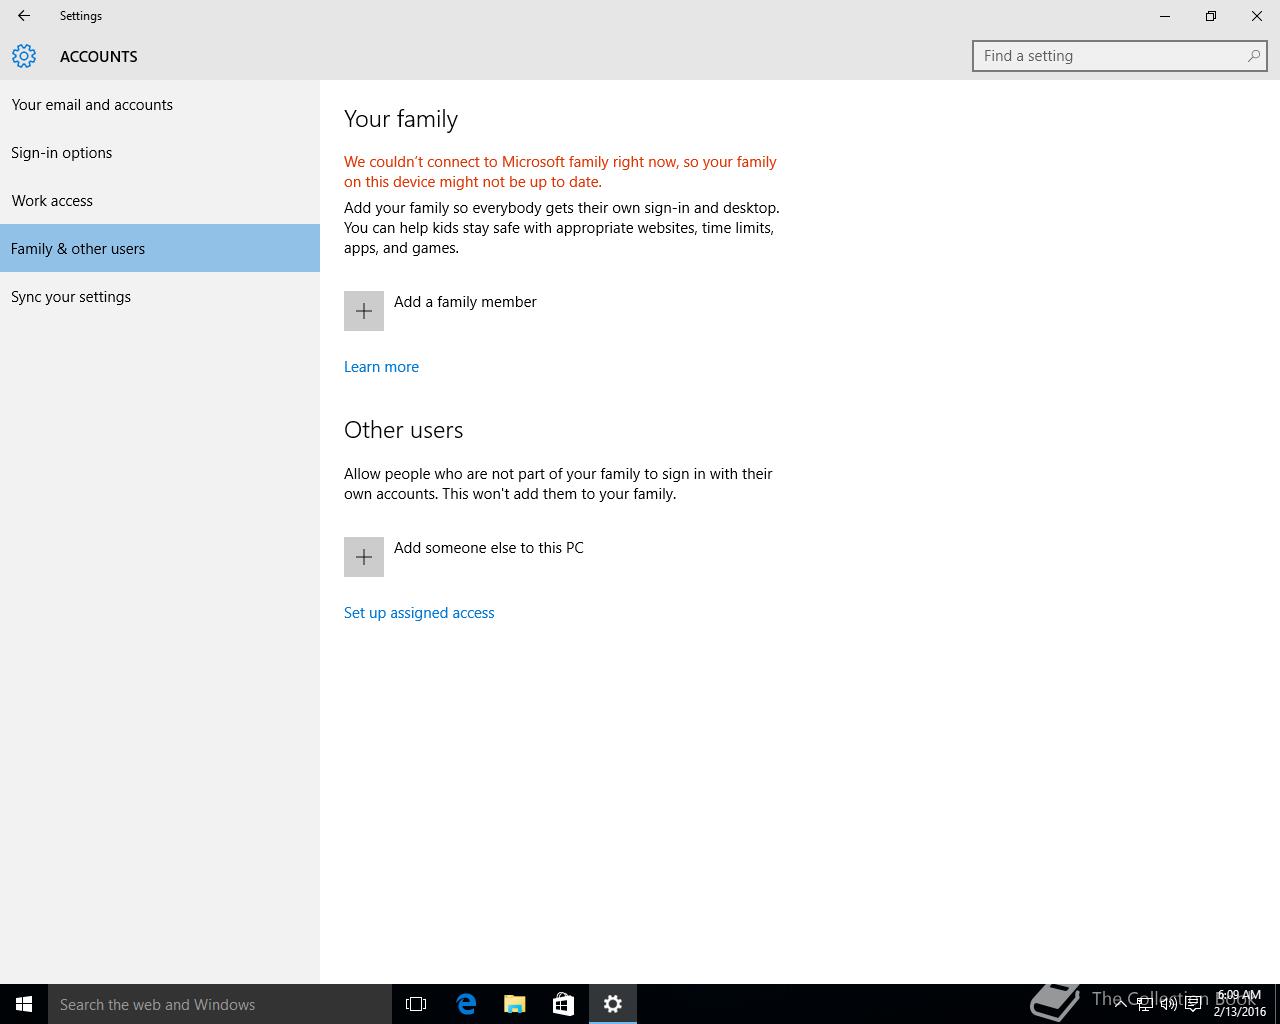The height and width of the screenshot is (1024, 1280).
Task: Open the Action Center notifications icon
Action: [x=1193, y=1004]
